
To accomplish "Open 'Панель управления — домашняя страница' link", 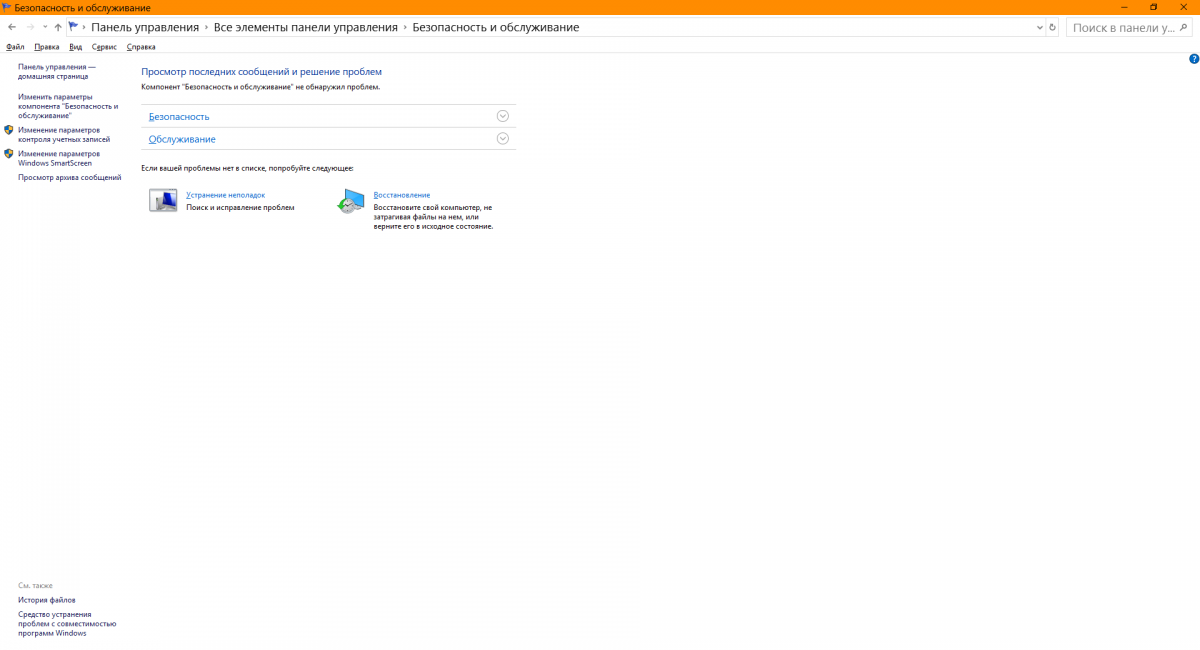I will pos(57,71).
